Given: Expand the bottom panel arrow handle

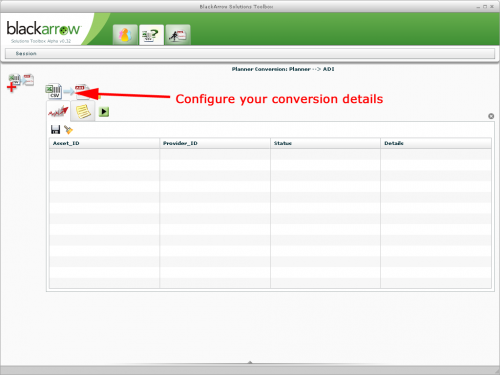Looking at the screenshot, I should click(250, 362).
